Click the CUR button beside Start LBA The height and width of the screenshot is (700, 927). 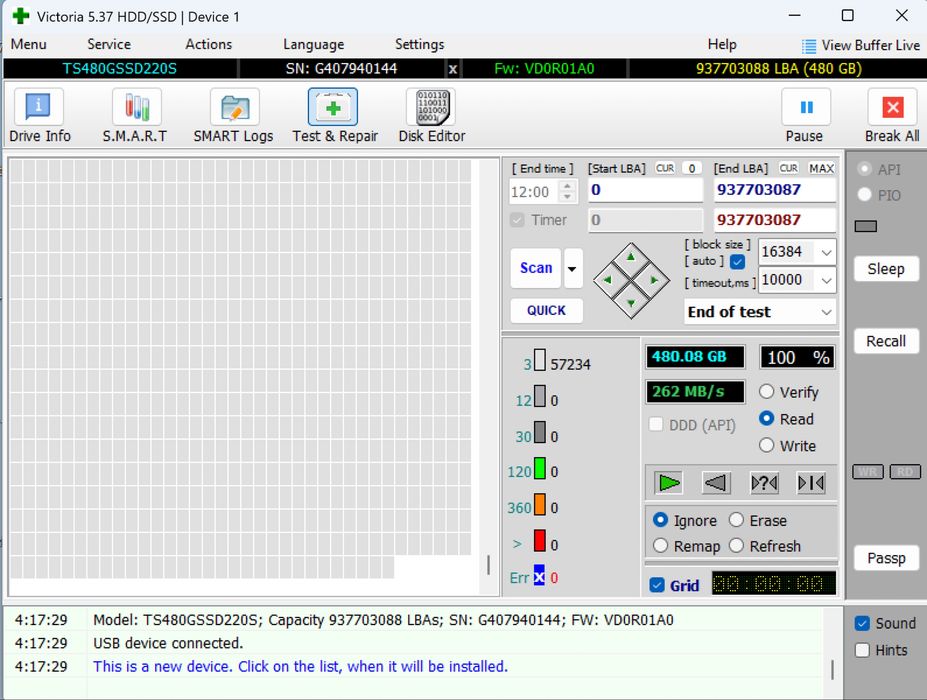[x=665, y=168]
